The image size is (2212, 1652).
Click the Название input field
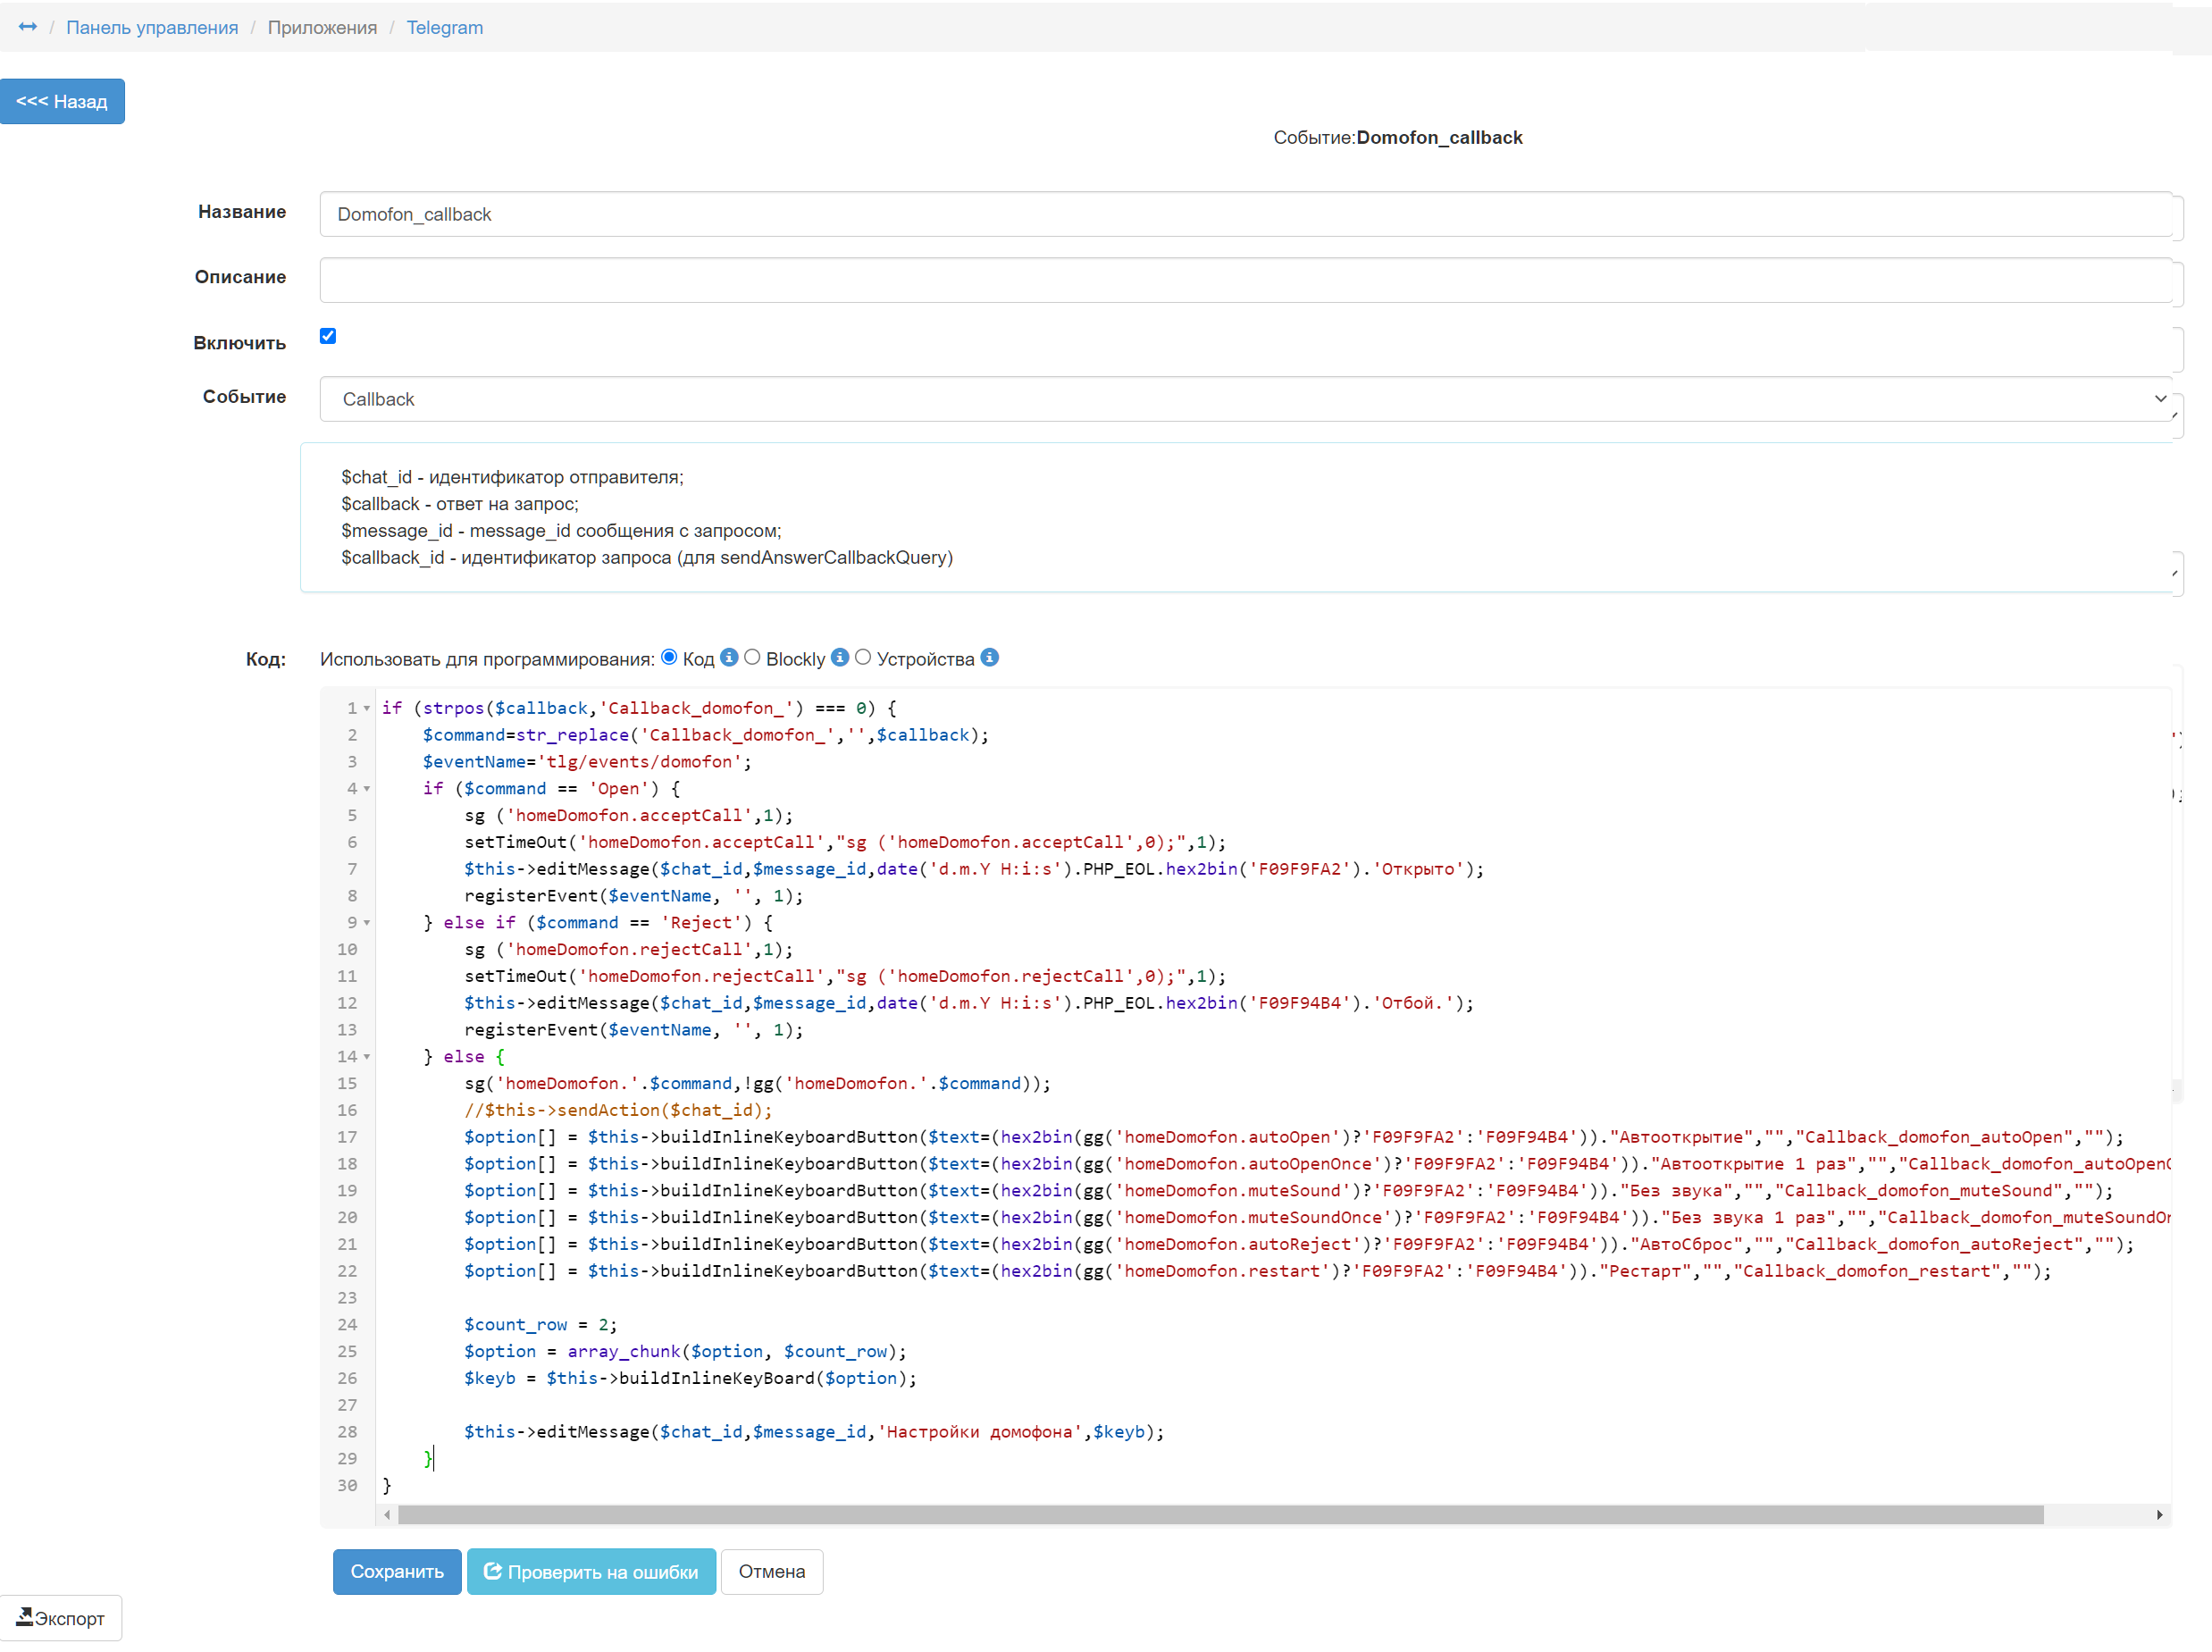coord(1246,214)
